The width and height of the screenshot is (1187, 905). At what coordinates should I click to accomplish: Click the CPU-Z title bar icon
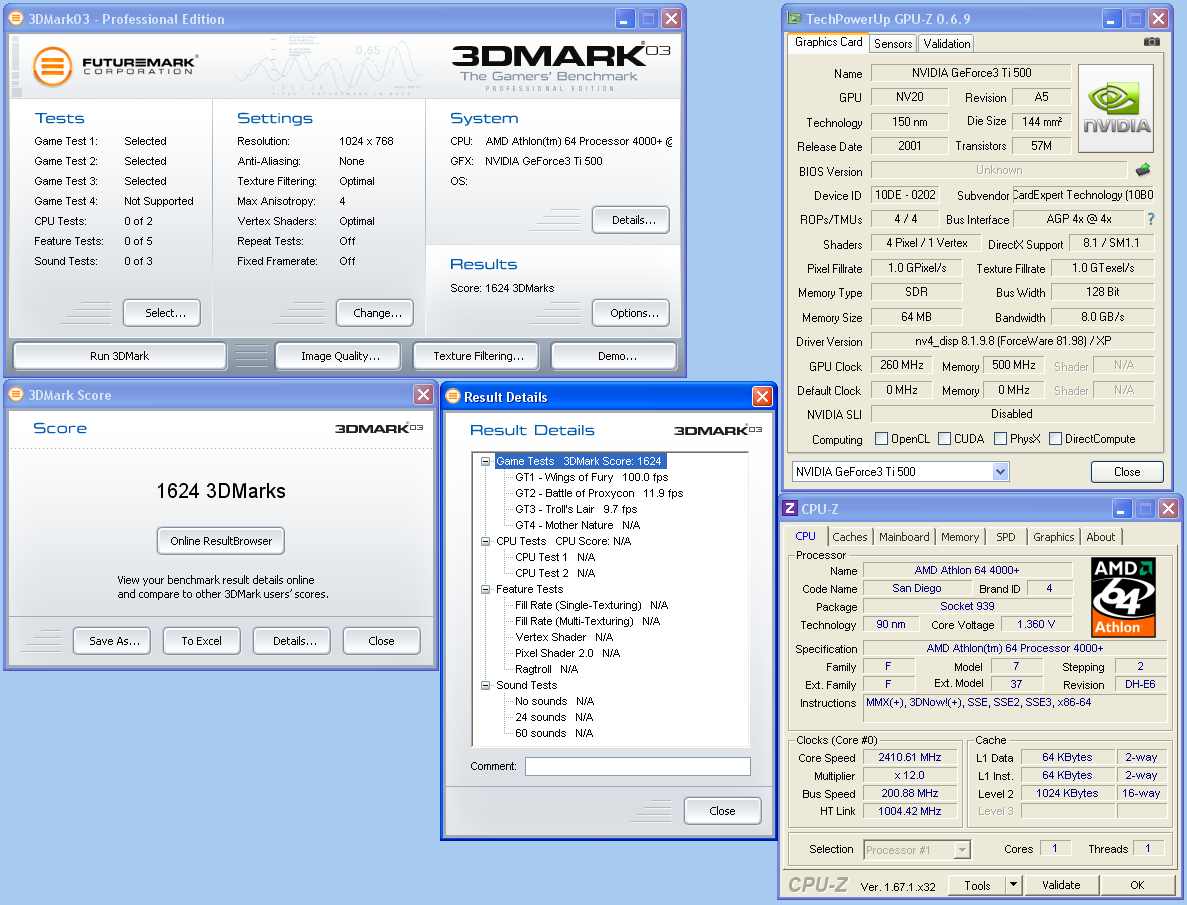790,508
